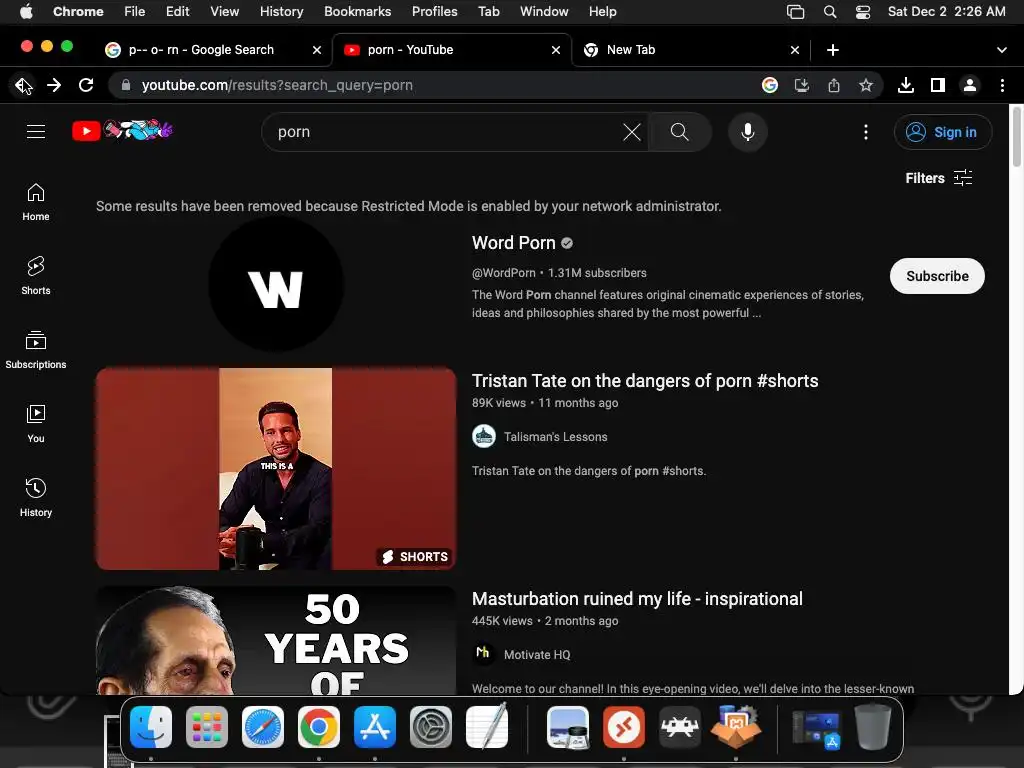Close the New Tab tab
This screenshot has width=1024, height=768.
(x=795, y=50)
